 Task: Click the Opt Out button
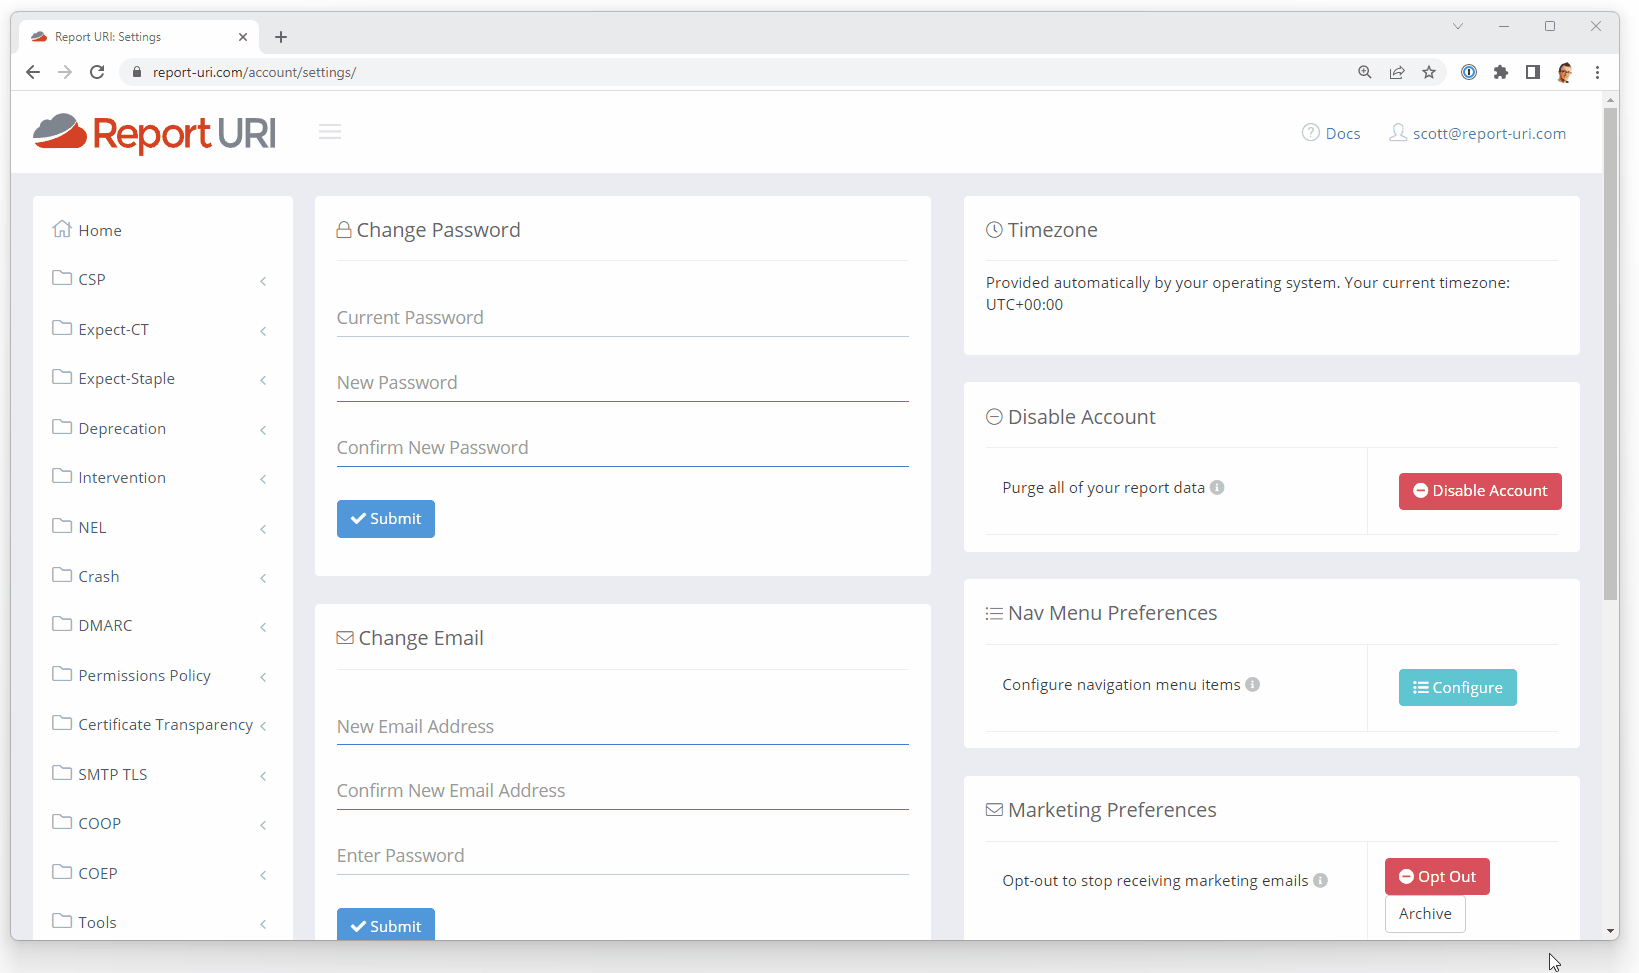tap(1437, 877)
